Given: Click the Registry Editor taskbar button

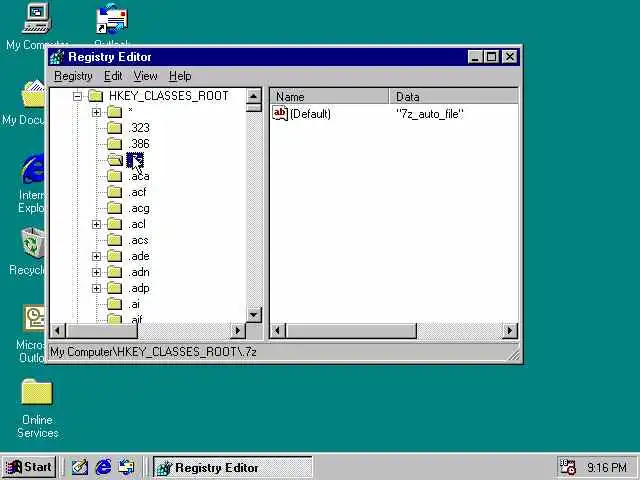Looking at the screenshot, I should [233, 467].
